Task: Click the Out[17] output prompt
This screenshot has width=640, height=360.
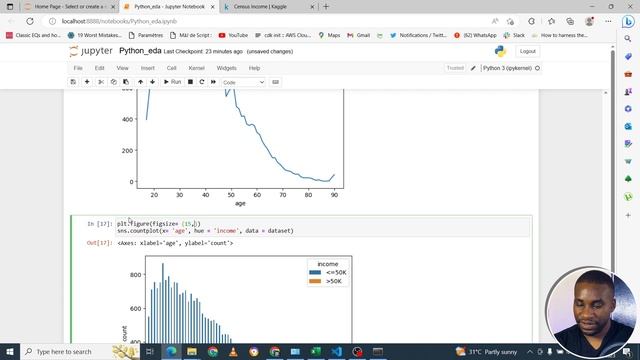Action: click(99, 243)
